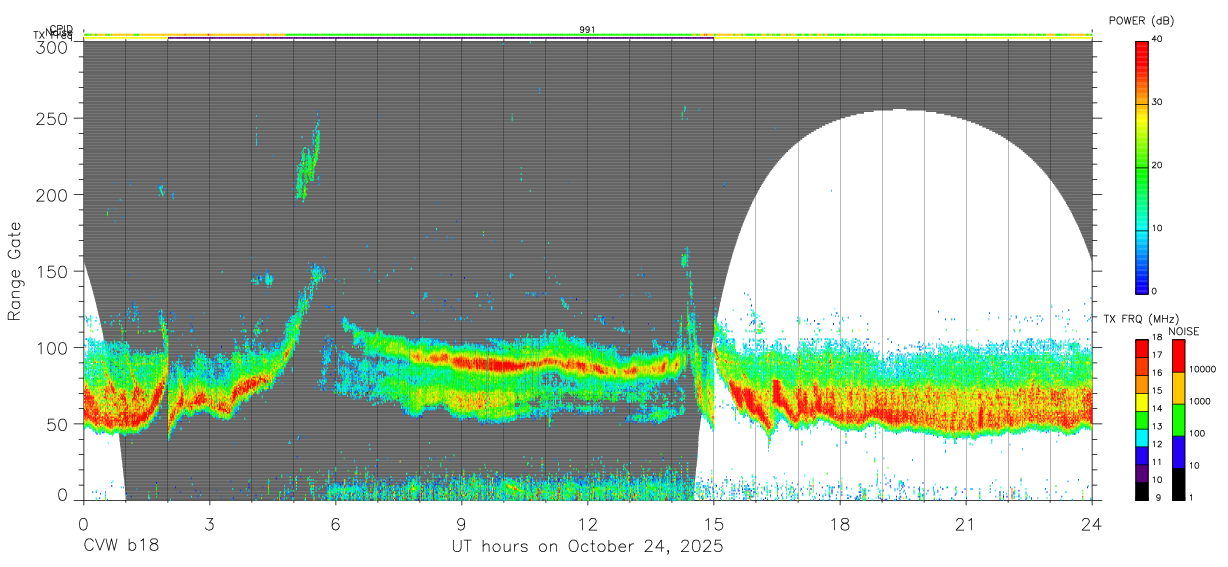Screen dimensions: 1228x567
Task: Click the 100 label on the NOISE scale
Action: click(x=1197, y=434)
